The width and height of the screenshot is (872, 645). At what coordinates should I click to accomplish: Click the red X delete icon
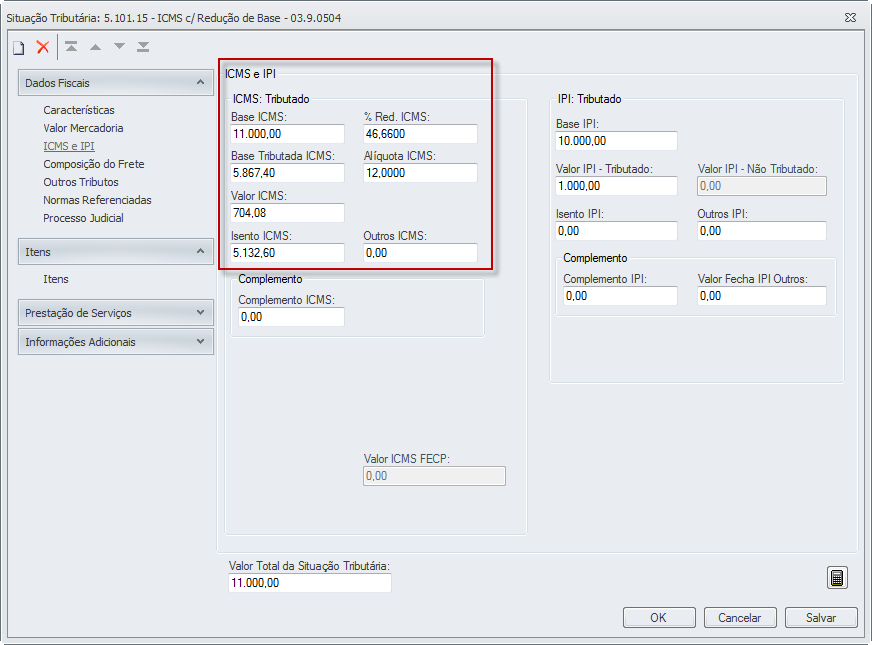coord(43,47)
